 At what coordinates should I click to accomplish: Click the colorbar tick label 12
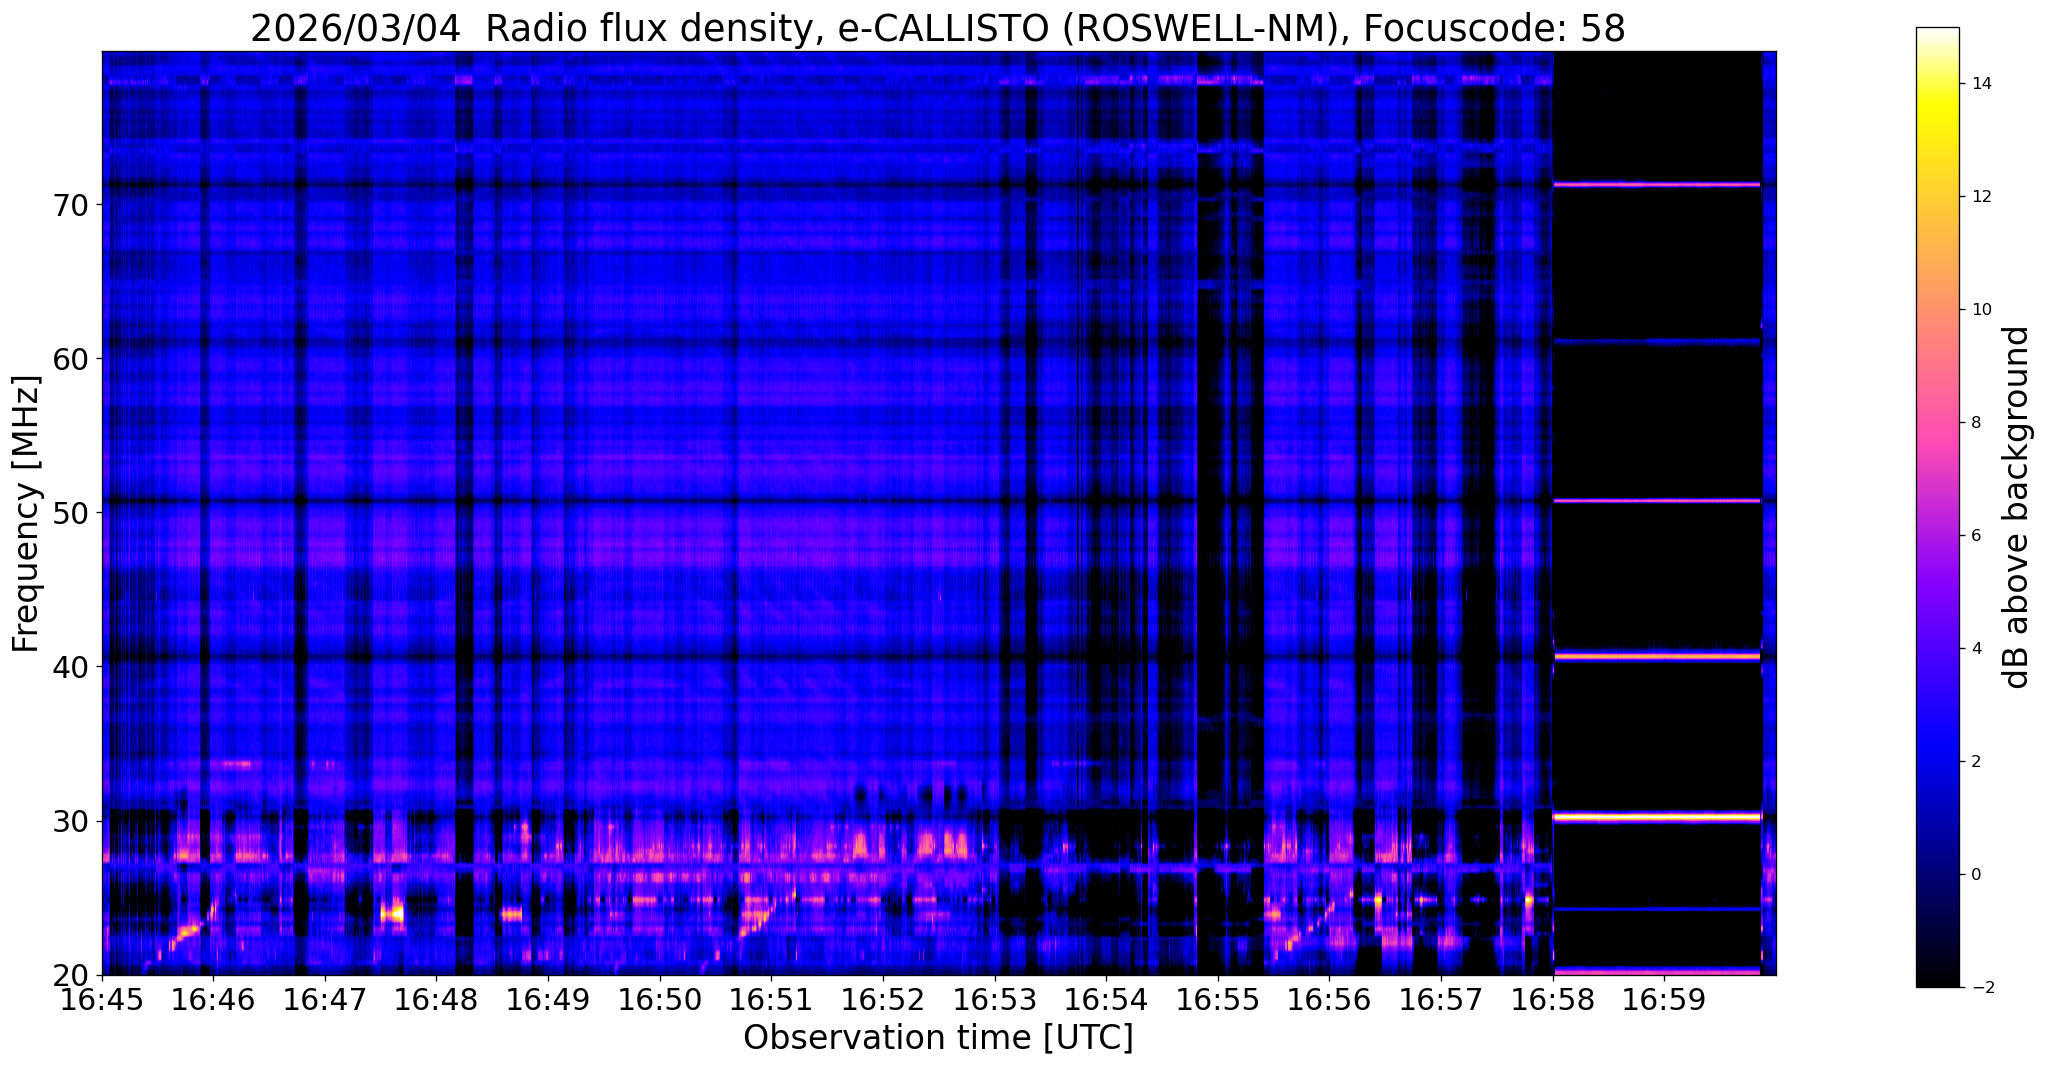point(1980,196)
